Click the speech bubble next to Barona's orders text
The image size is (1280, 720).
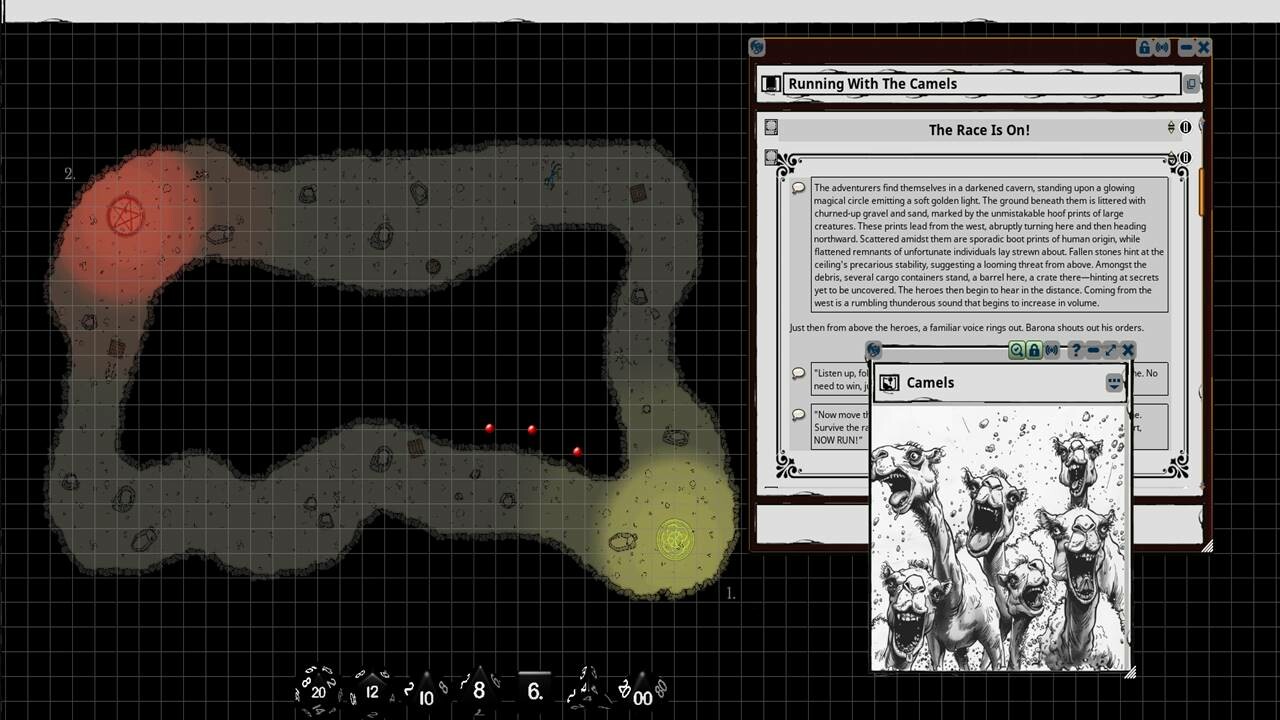click(798, 373)
